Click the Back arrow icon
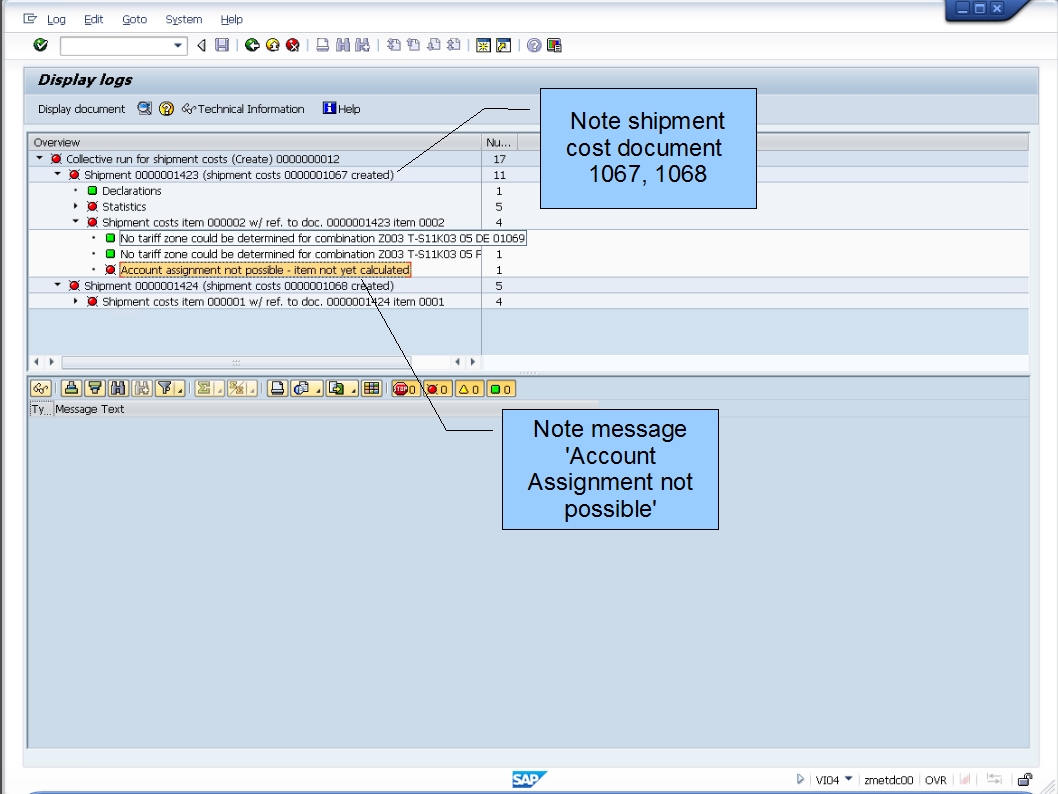The image size is (1058, 794). (254, 45)
